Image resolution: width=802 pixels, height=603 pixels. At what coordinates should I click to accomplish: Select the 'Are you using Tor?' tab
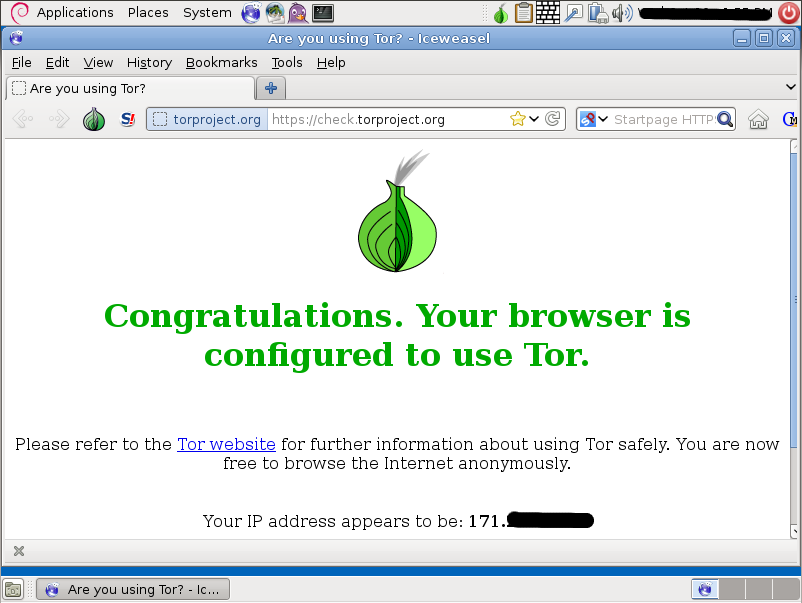coord(130,88)
